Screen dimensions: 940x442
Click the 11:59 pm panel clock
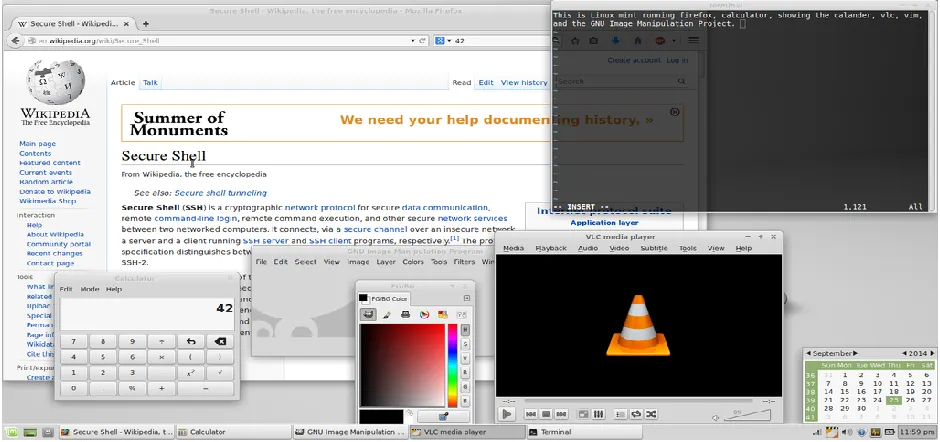(918, 432)
